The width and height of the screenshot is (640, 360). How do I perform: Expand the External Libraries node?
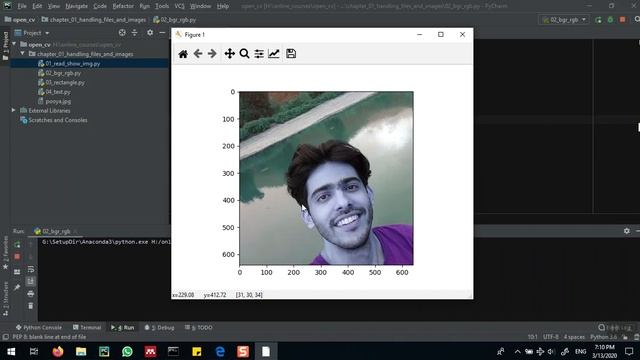[x=13, y=111]
